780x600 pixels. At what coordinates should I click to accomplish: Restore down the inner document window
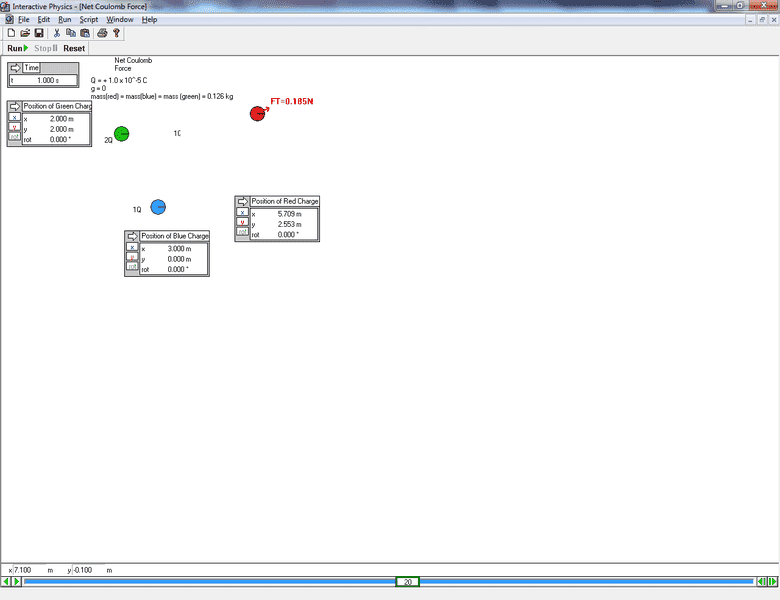[762, 19]
